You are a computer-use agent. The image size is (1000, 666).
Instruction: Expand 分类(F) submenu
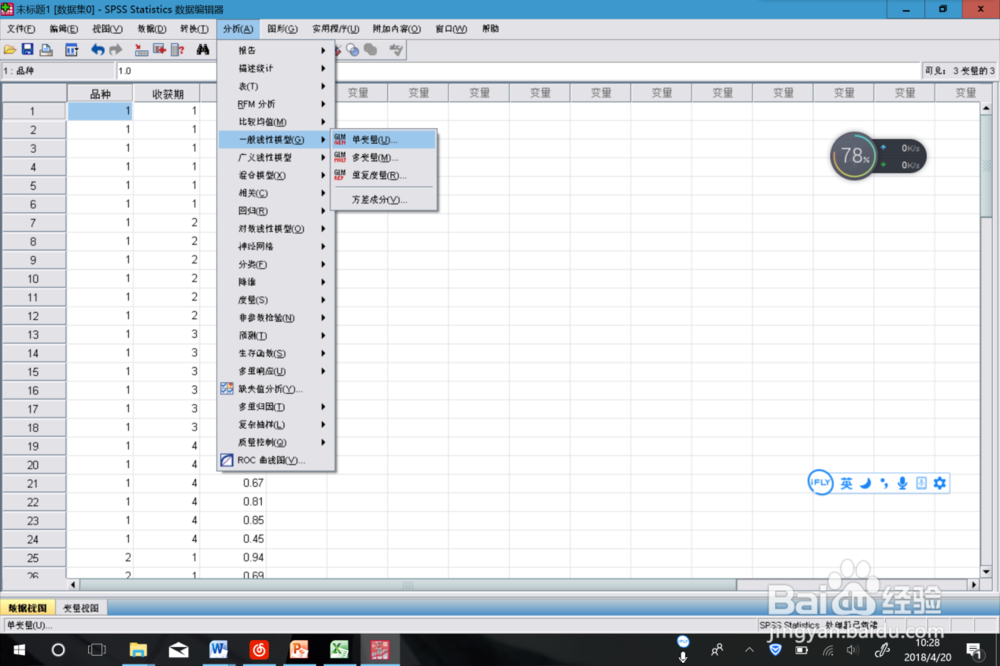(276, 264)
